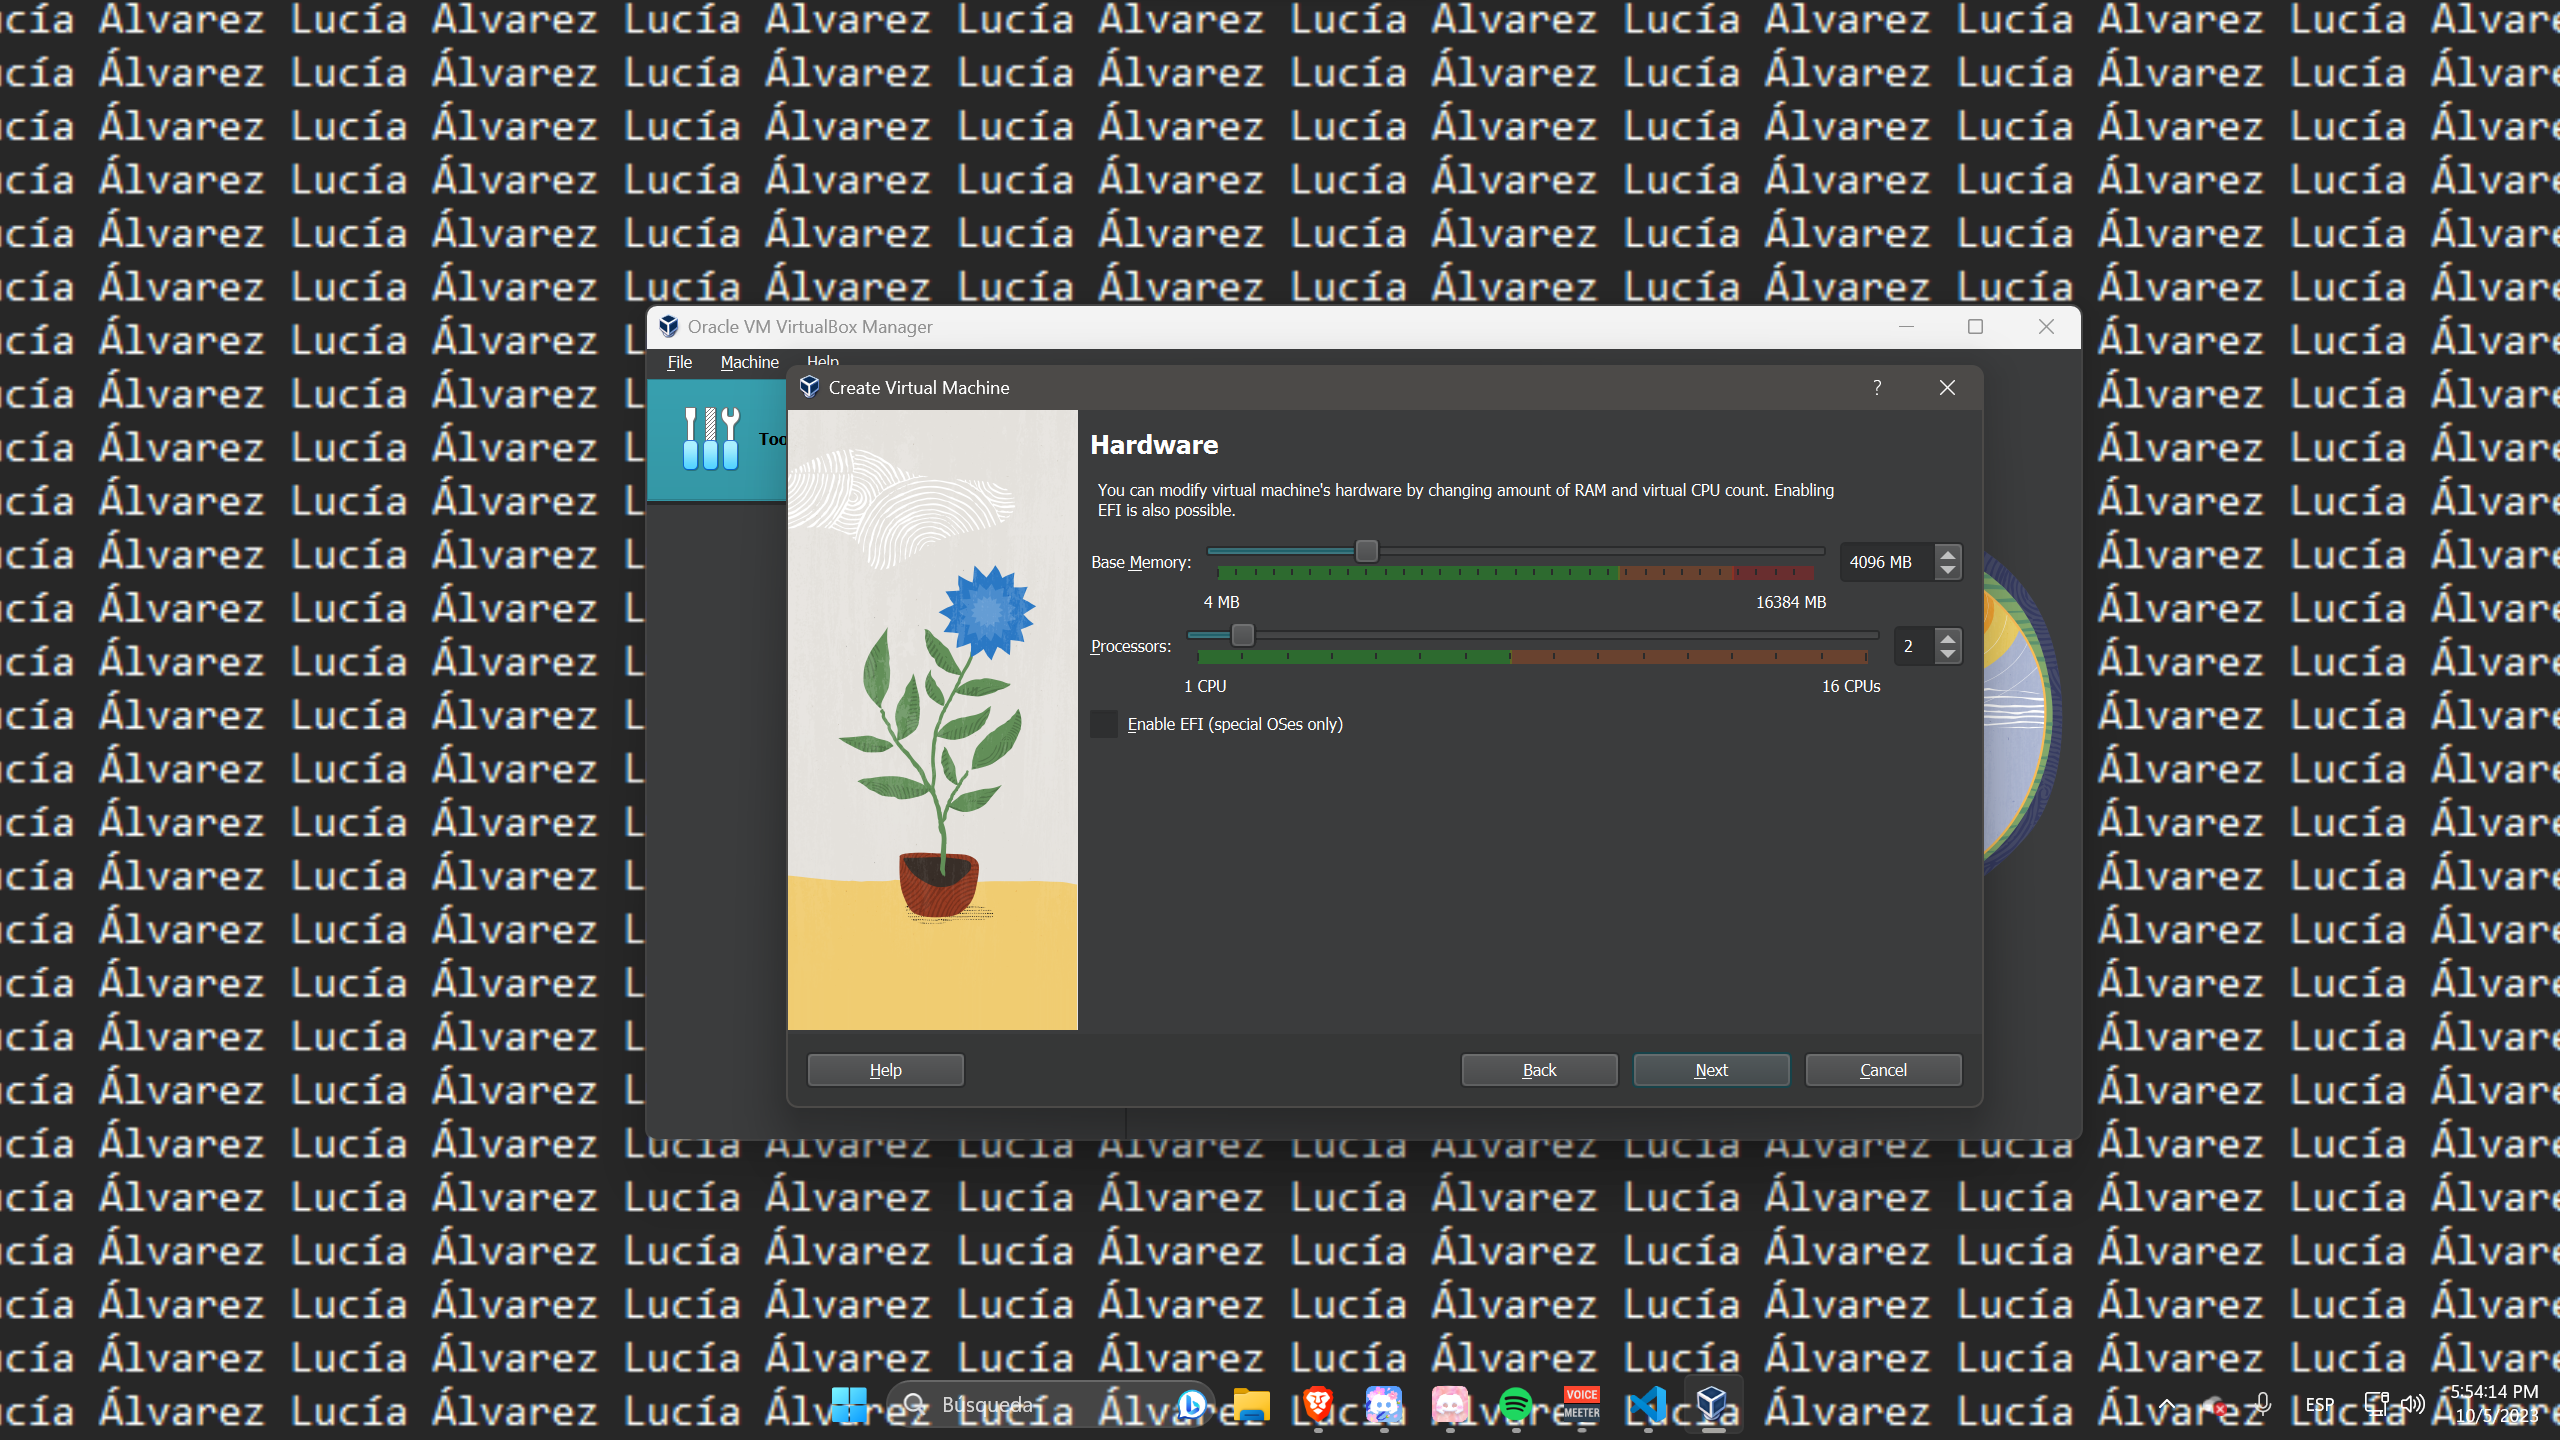
Task: Open the File menu
Action: click(x=680, y=362)
